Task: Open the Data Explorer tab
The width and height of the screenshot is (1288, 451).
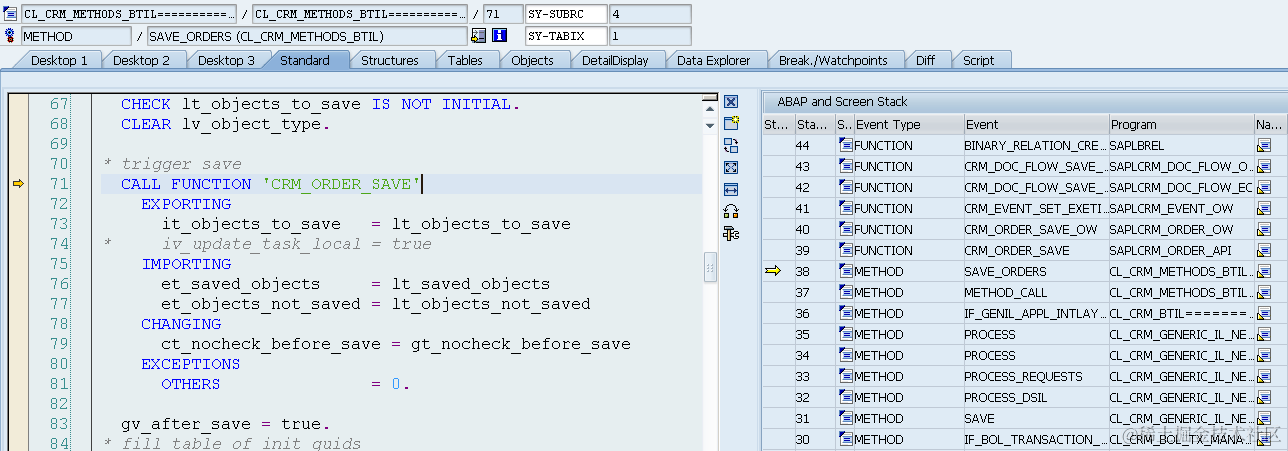Action: coord(713,60)
